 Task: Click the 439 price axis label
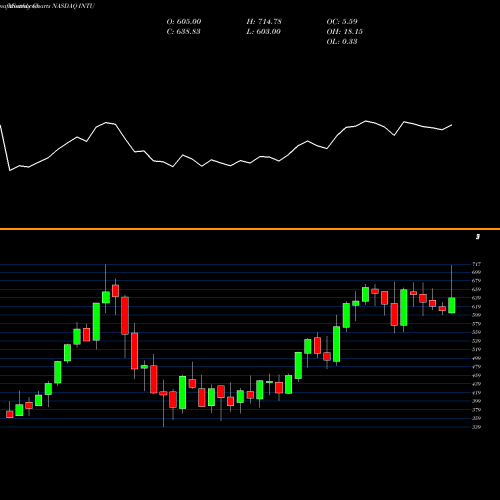click(476, 384)
